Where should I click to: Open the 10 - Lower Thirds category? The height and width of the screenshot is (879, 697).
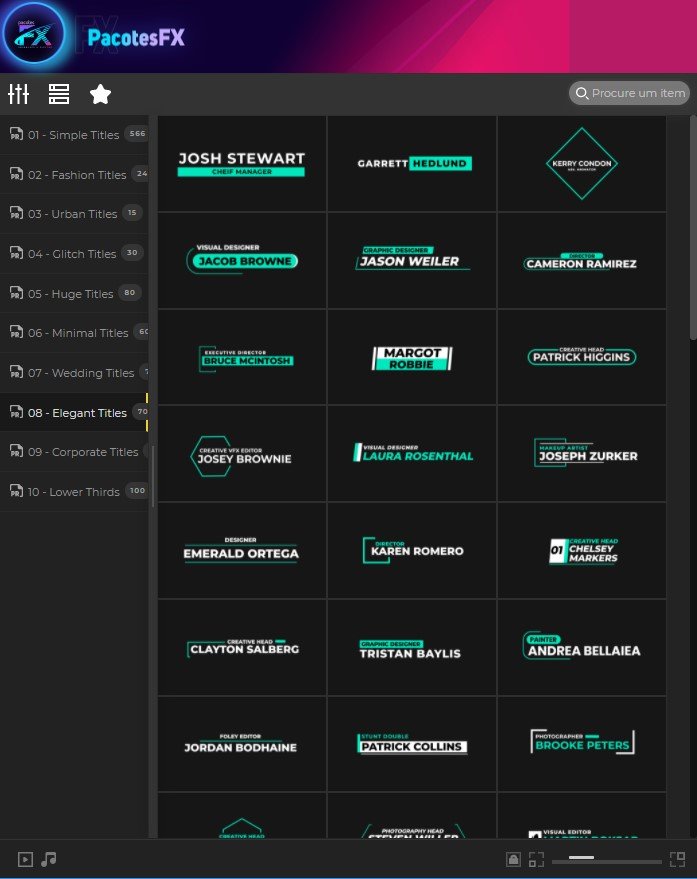[73, 492]
